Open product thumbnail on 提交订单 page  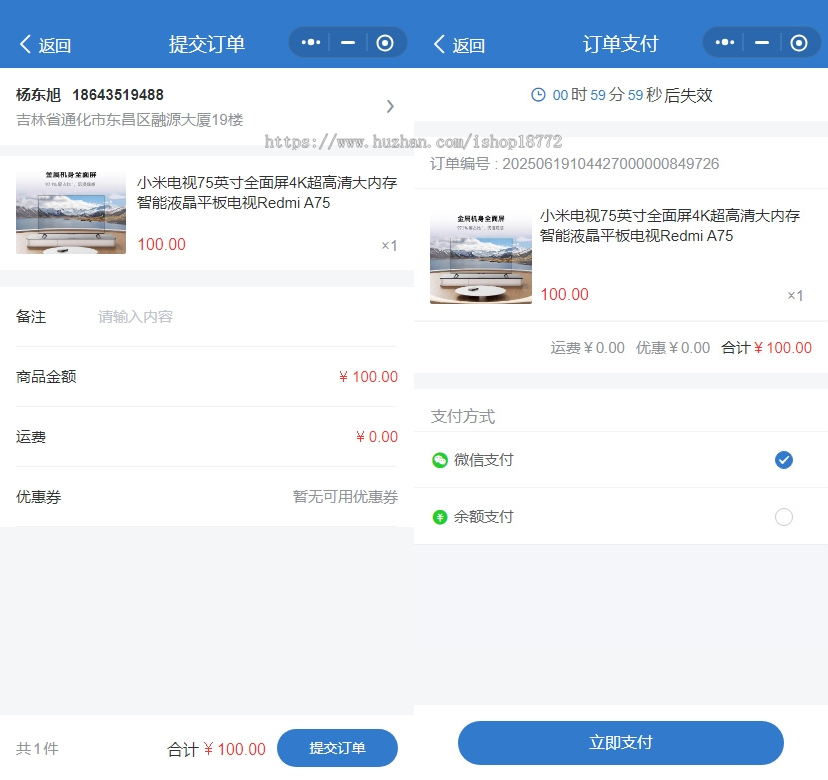[x=71, y=212]
